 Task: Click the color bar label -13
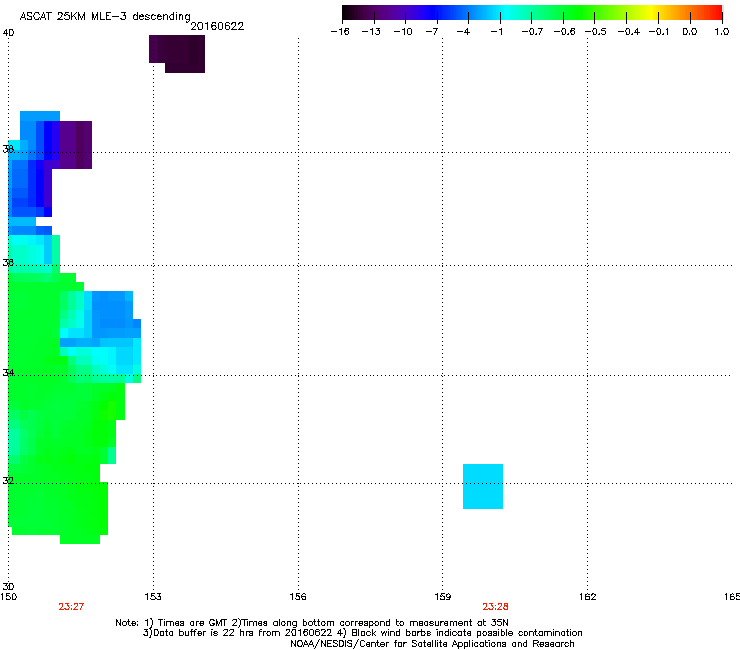pos(371,32)
